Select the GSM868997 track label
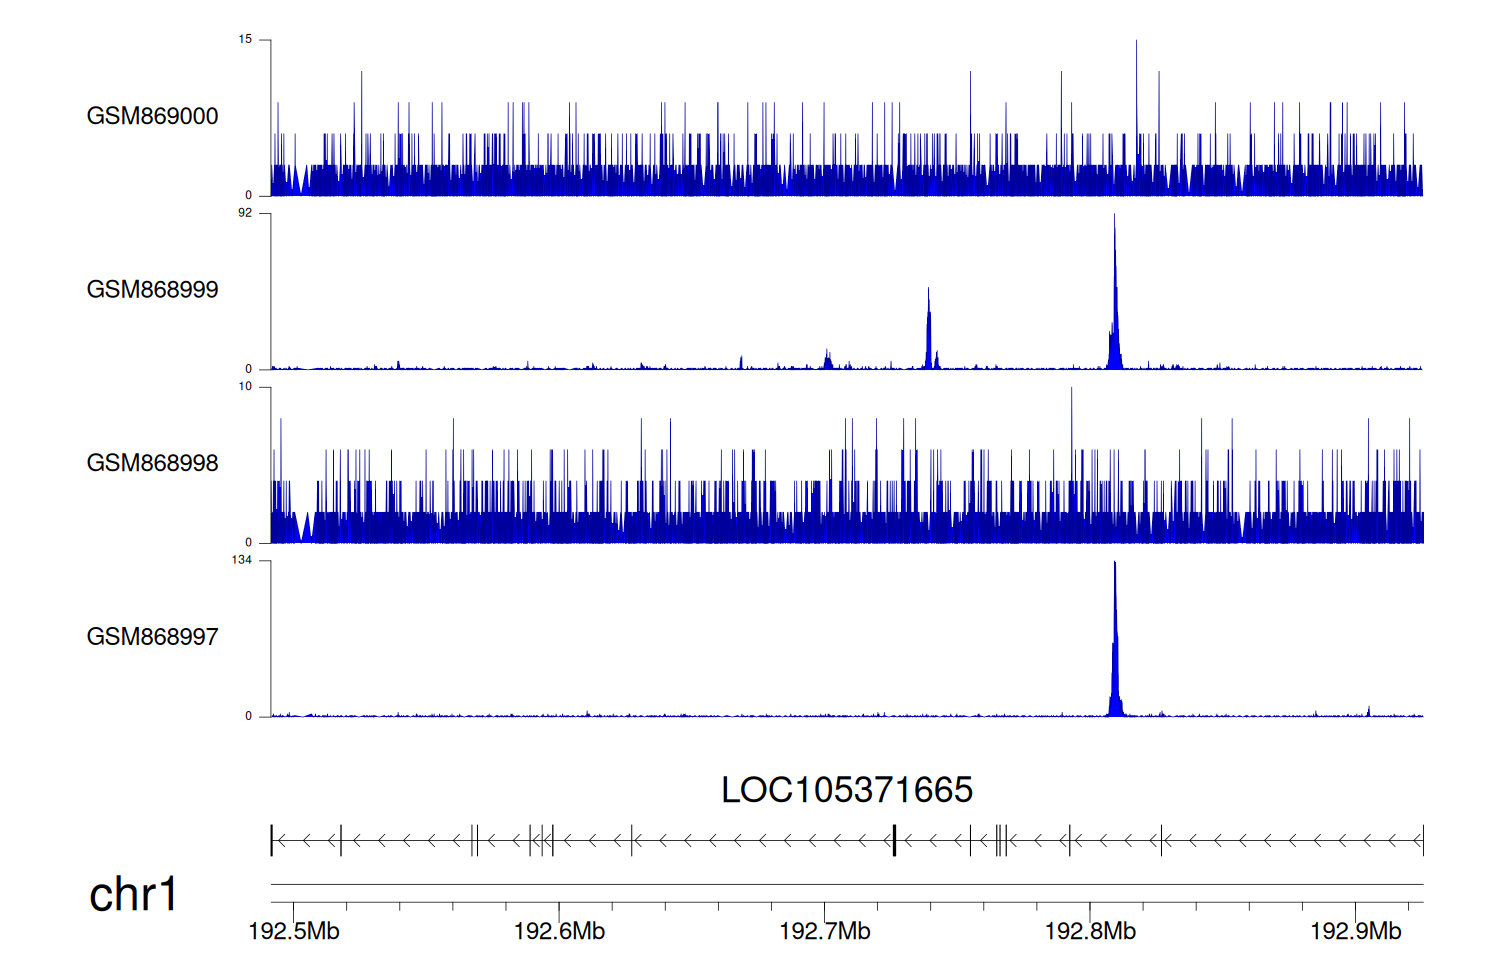 click(152, 637)
